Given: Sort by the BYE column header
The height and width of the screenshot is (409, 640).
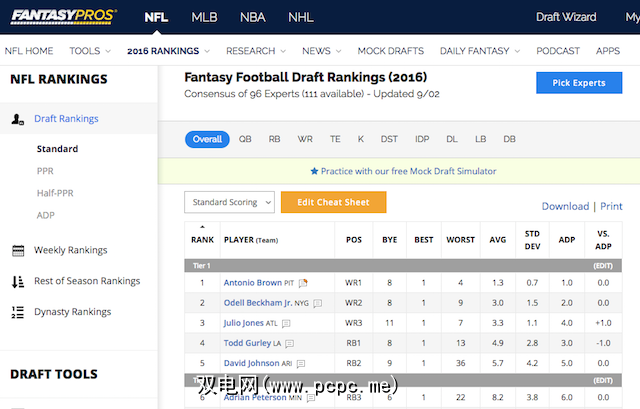Looking at the screenshot, I should [x=389, y=240].
